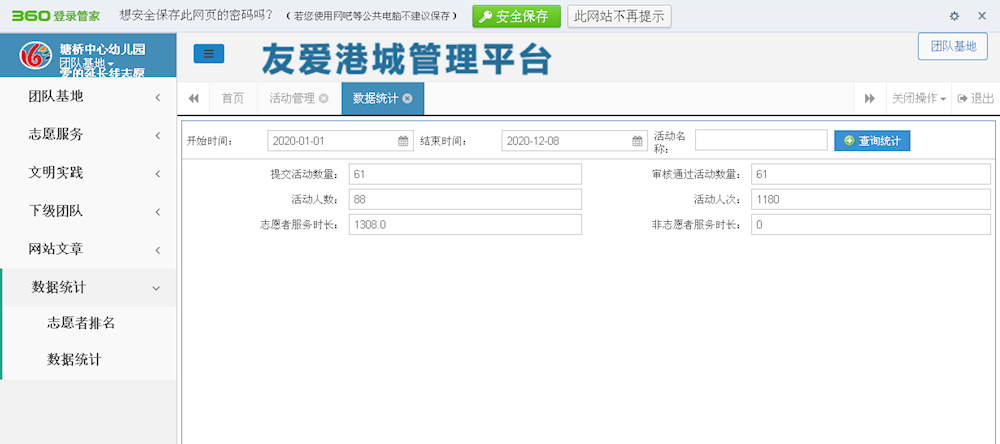Click the kindergarten logo in sidebar header
Viewport: 1000px width, 444px height.
(36, 57)
